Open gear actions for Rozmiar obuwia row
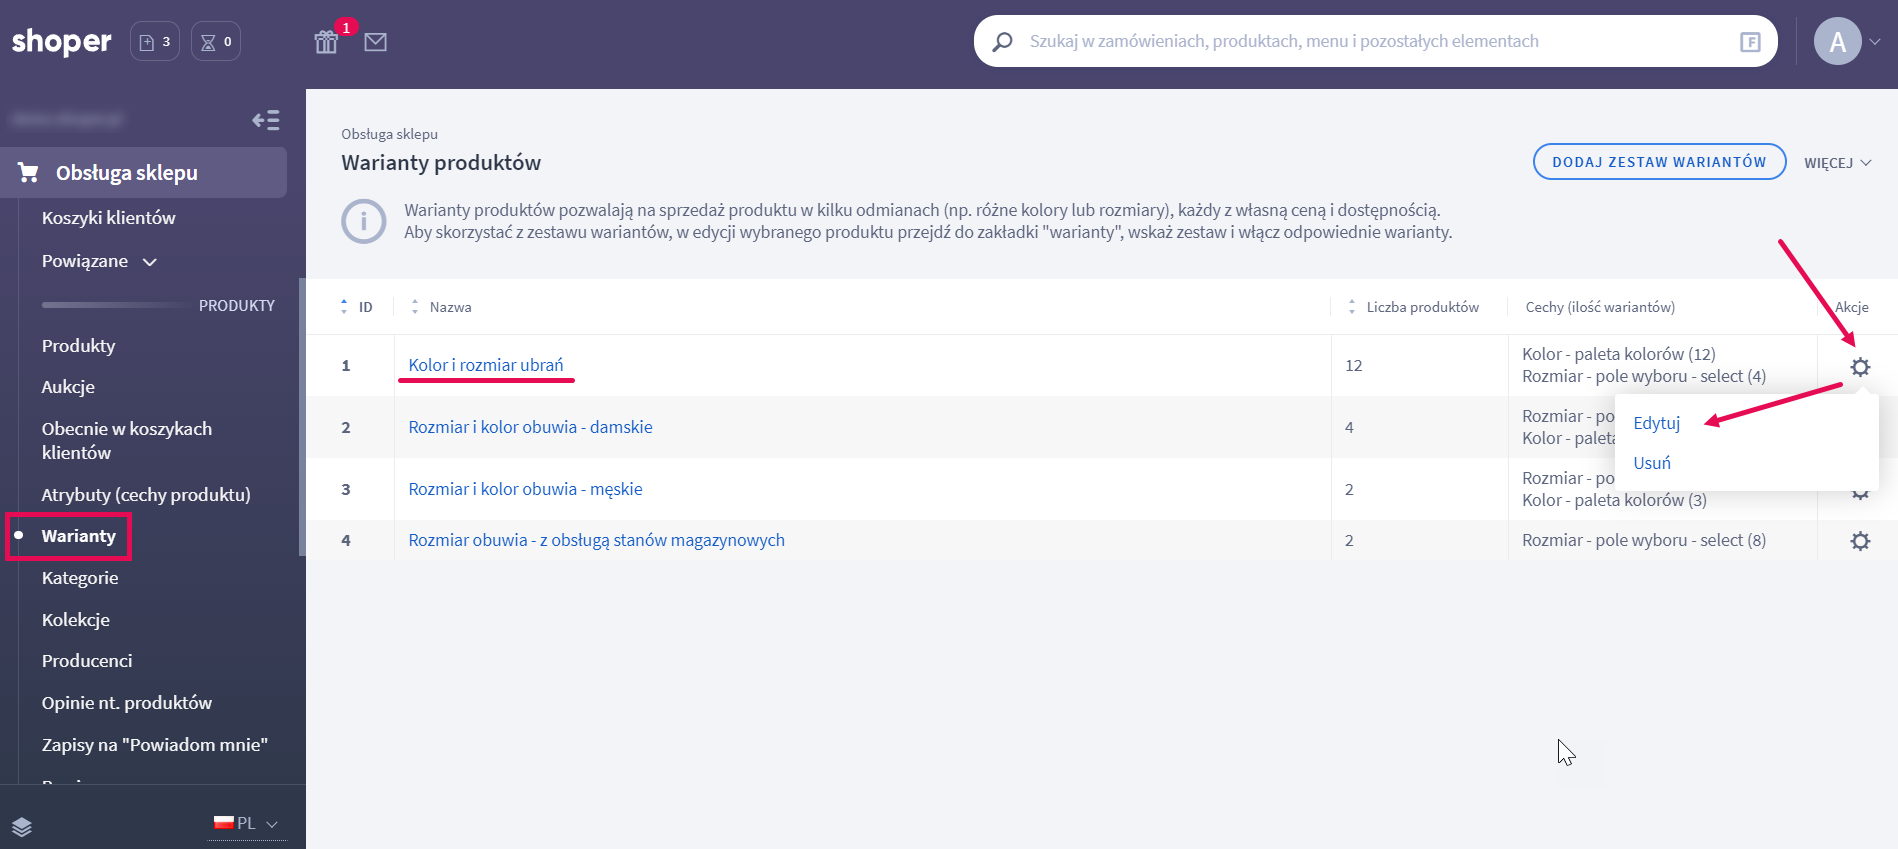1898x849 pixels. [1859, 541]
